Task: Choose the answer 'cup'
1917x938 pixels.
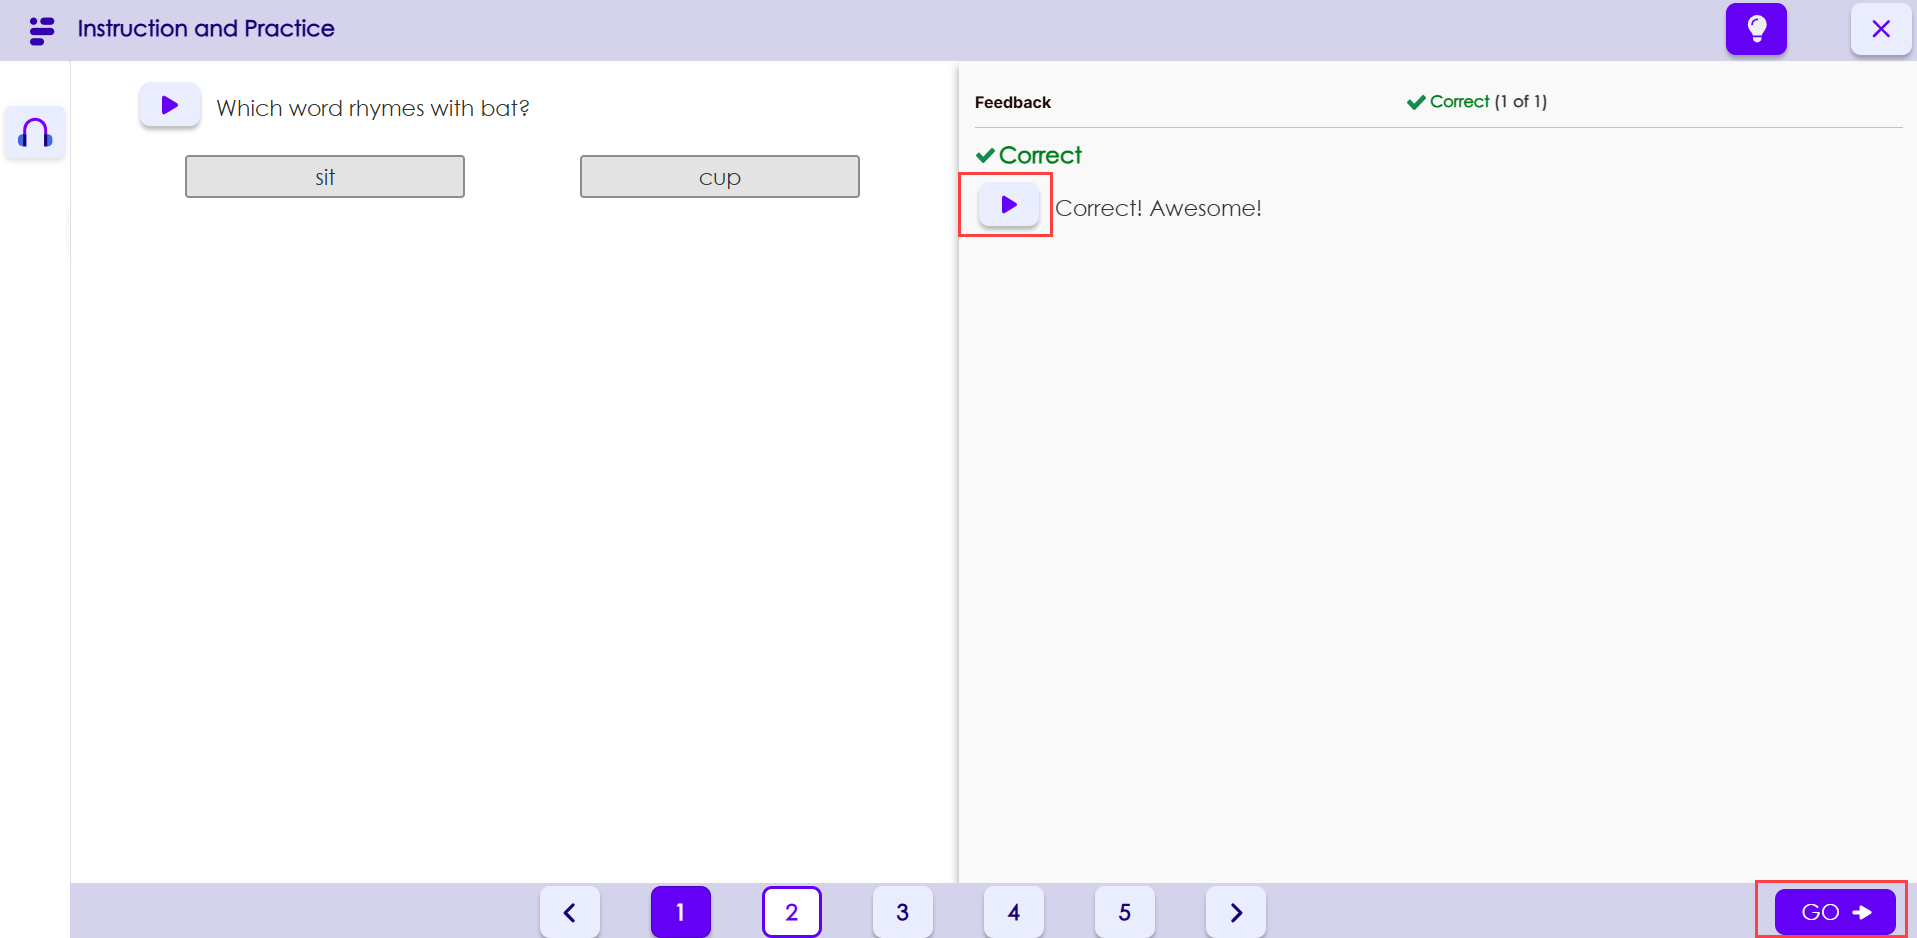Action: point(719,177)
